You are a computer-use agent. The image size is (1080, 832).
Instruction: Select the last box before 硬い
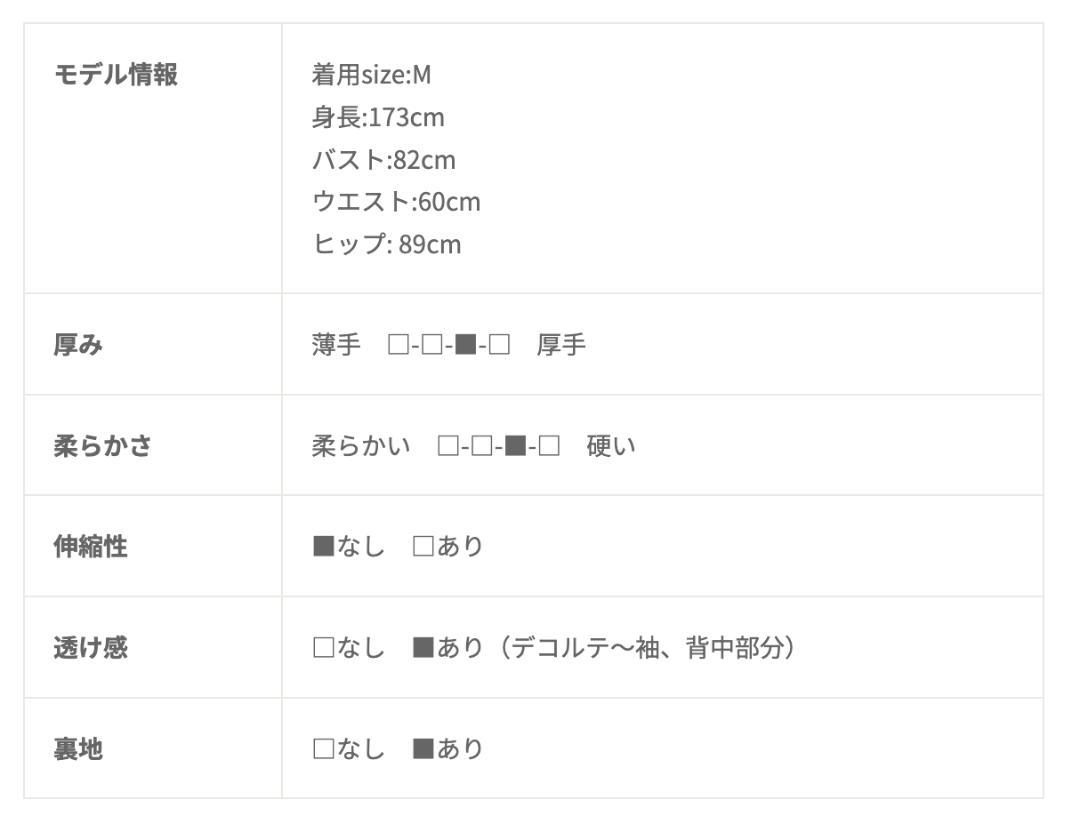(549, 446)
